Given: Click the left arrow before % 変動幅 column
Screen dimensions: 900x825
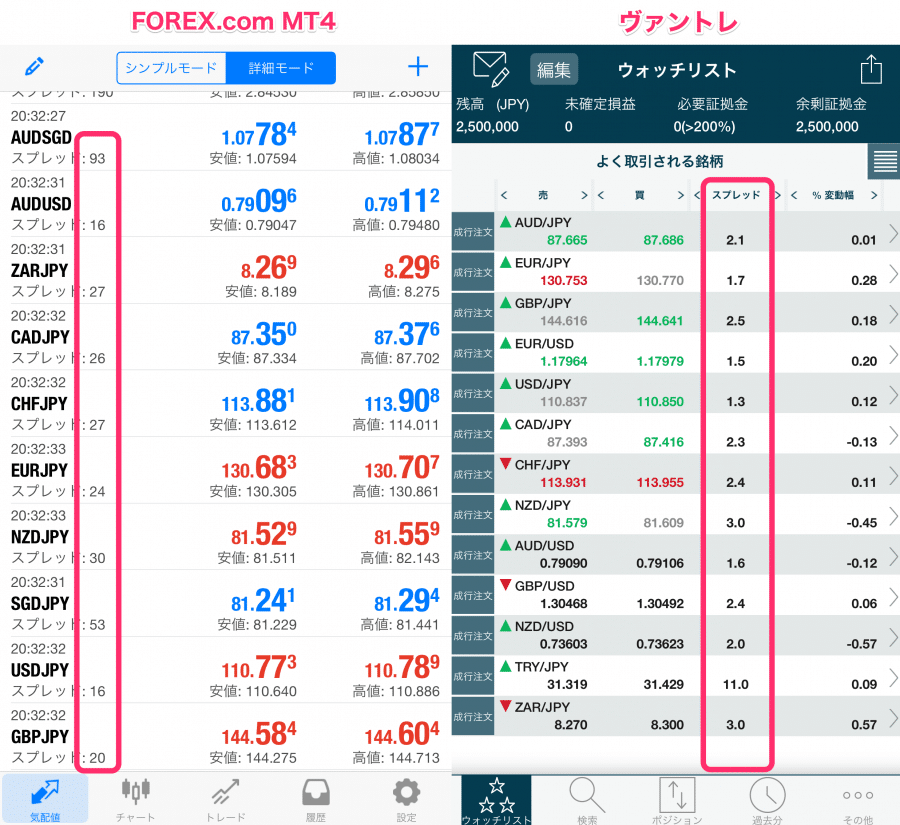Looking at the screenshot, I should [794, 195].
